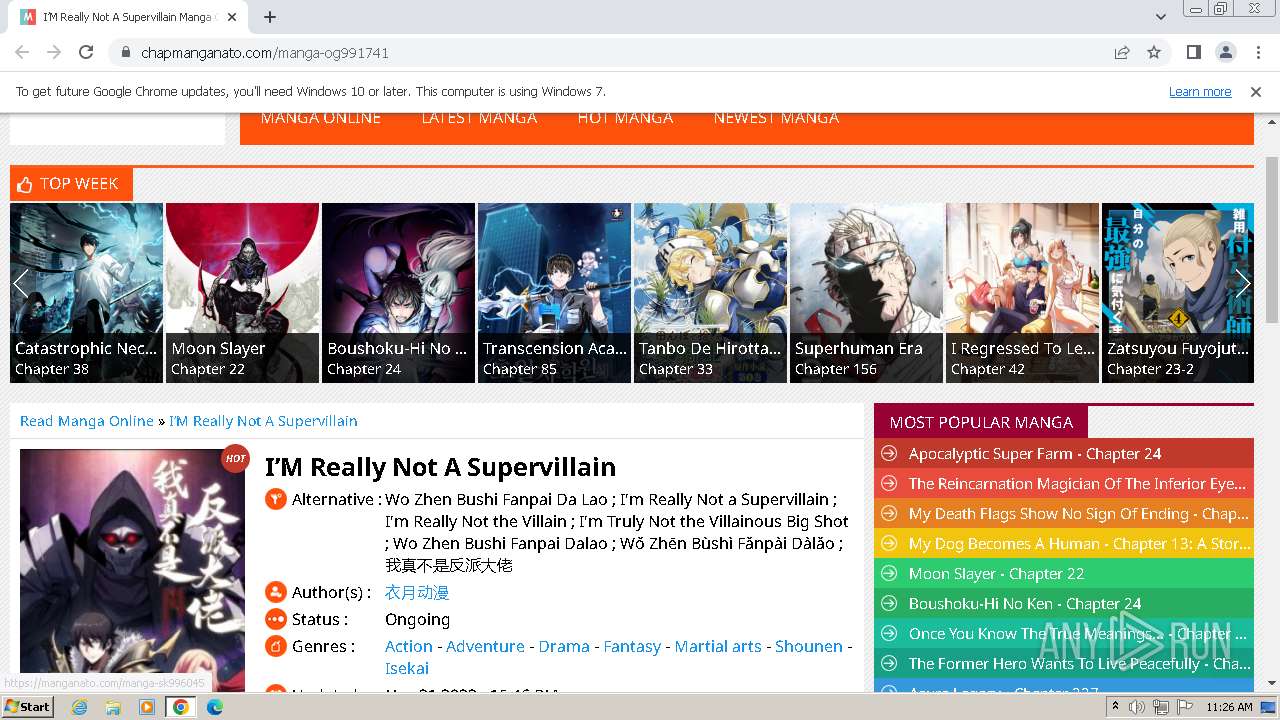Open the Chrome three-dot menu

[x=1257, y=52]
